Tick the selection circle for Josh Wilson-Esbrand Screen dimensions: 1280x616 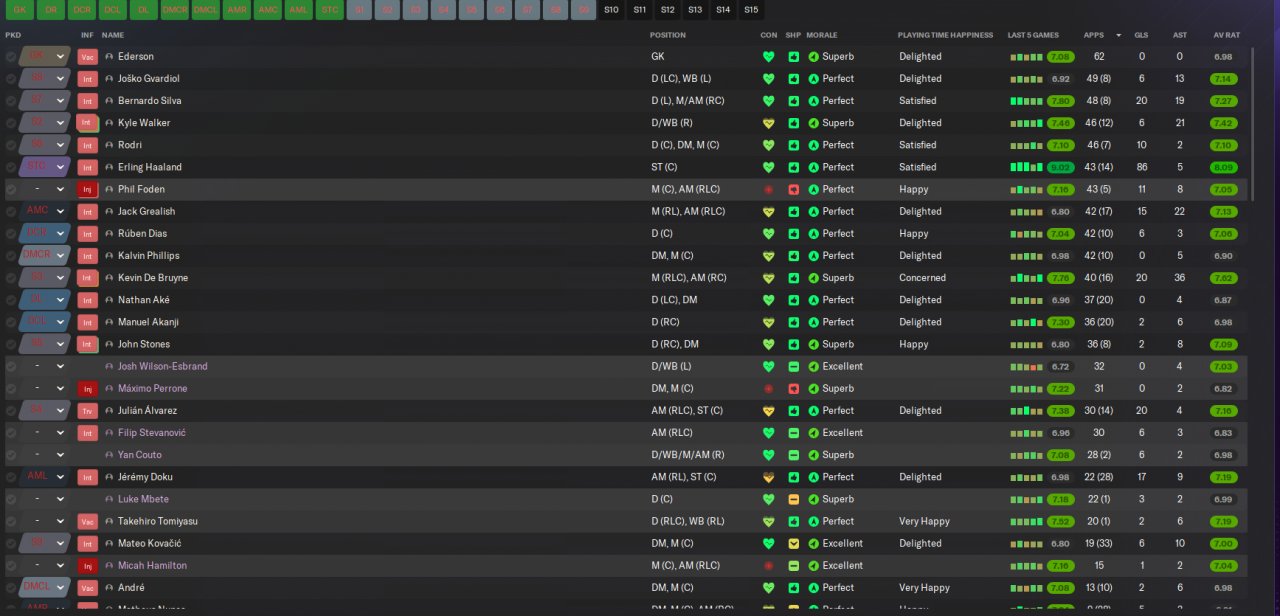pos(11,367)
